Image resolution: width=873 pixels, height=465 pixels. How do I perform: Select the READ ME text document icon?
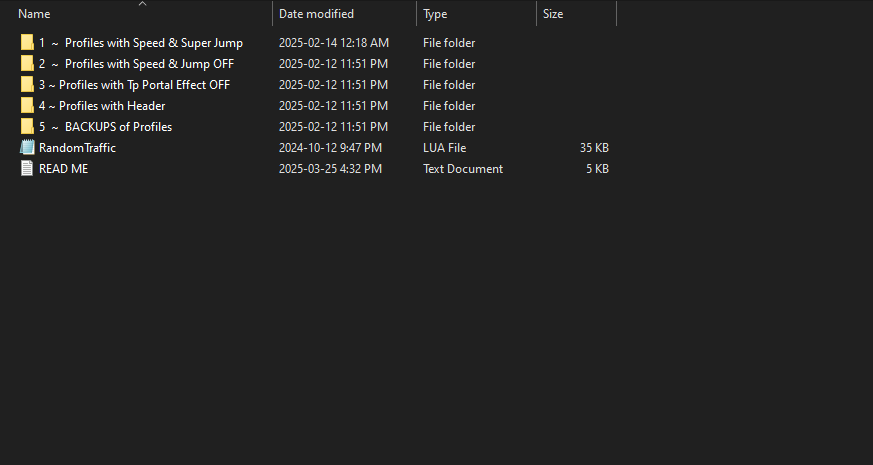click(x=27, y=169)
